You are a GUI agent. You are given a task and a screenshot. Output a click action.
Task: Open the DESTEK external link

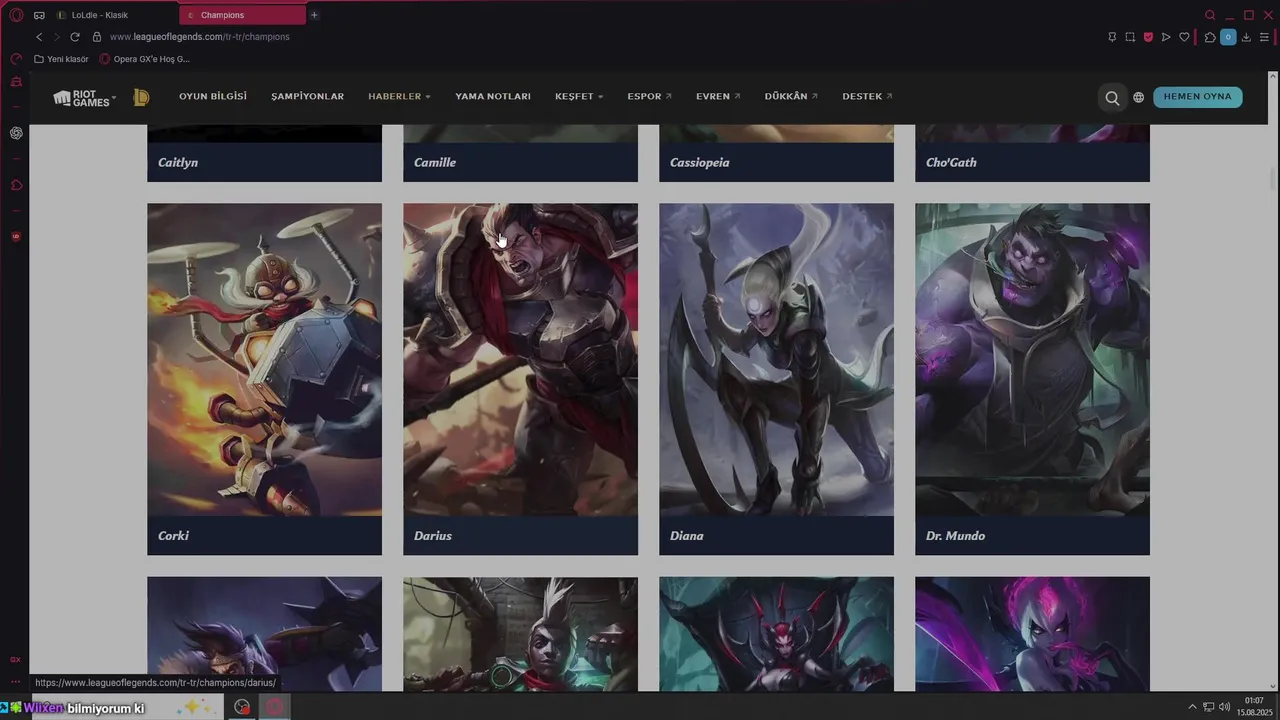867,97
